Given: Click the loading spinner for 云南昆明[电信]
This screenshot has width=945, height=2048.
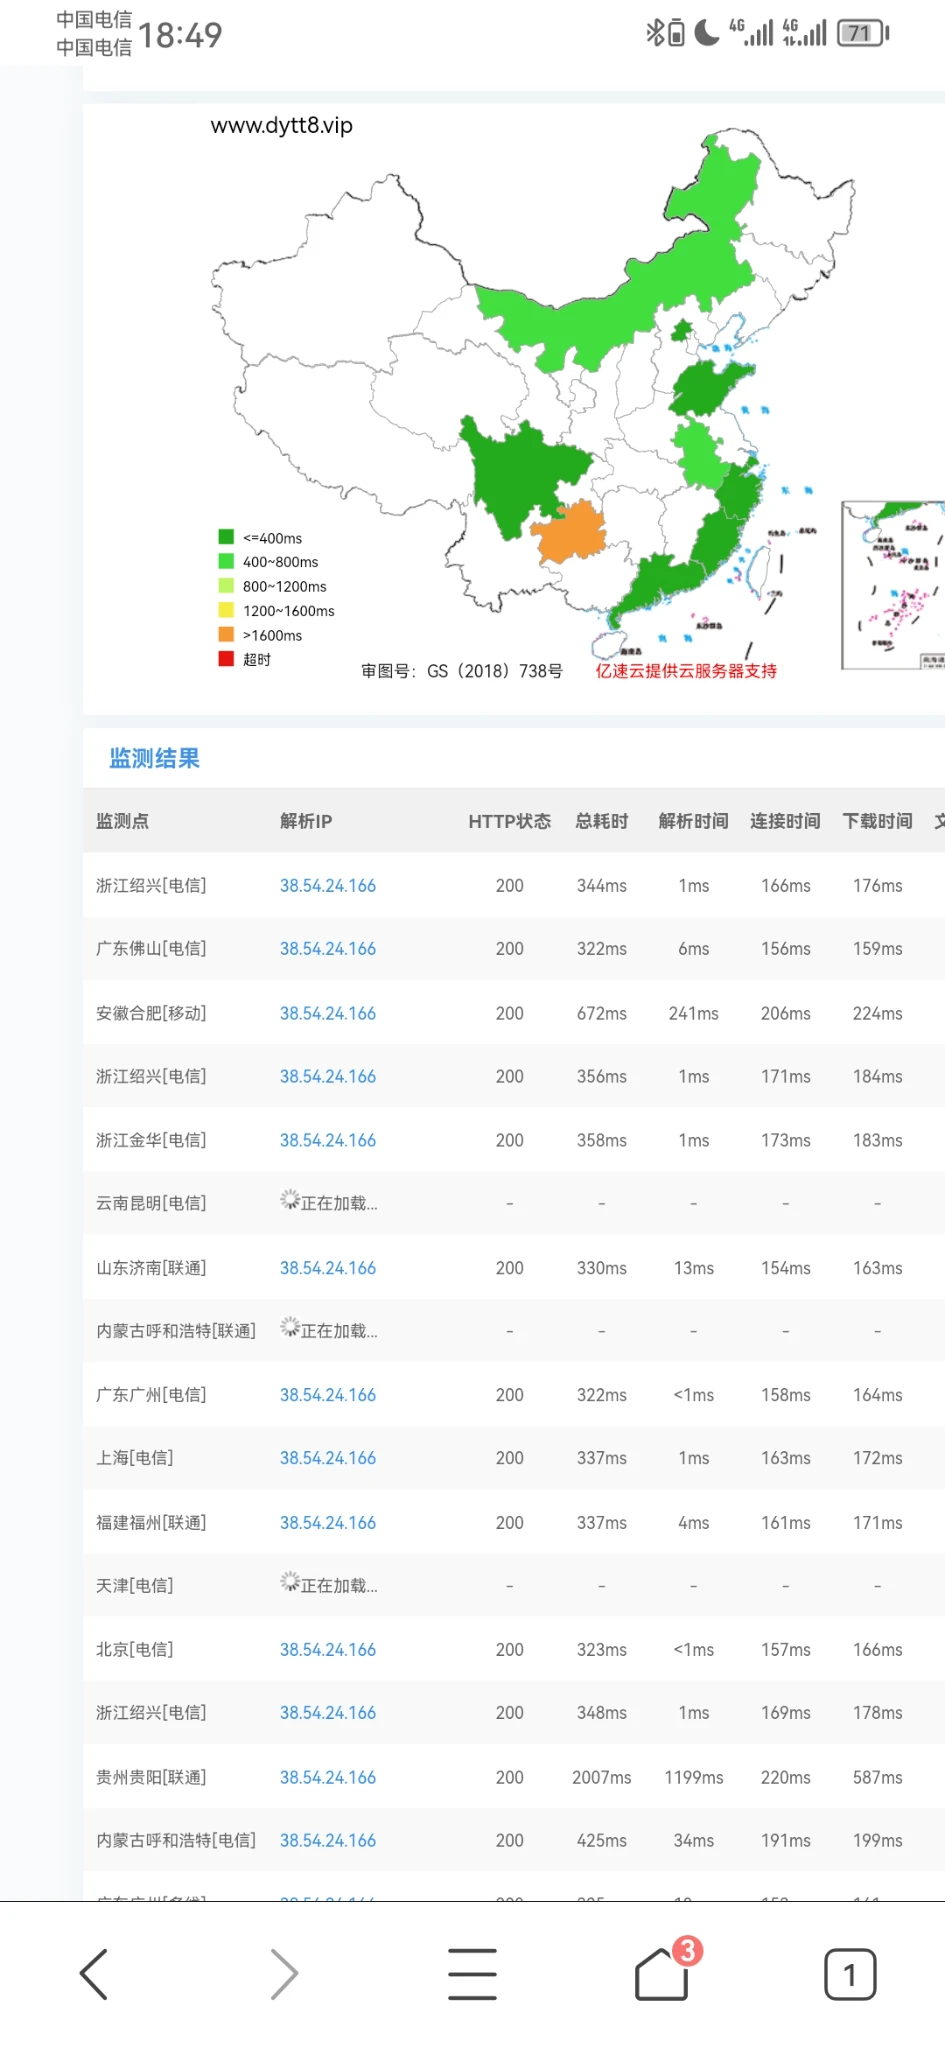Looking at the screenshot, I should tap(289, 1199).
